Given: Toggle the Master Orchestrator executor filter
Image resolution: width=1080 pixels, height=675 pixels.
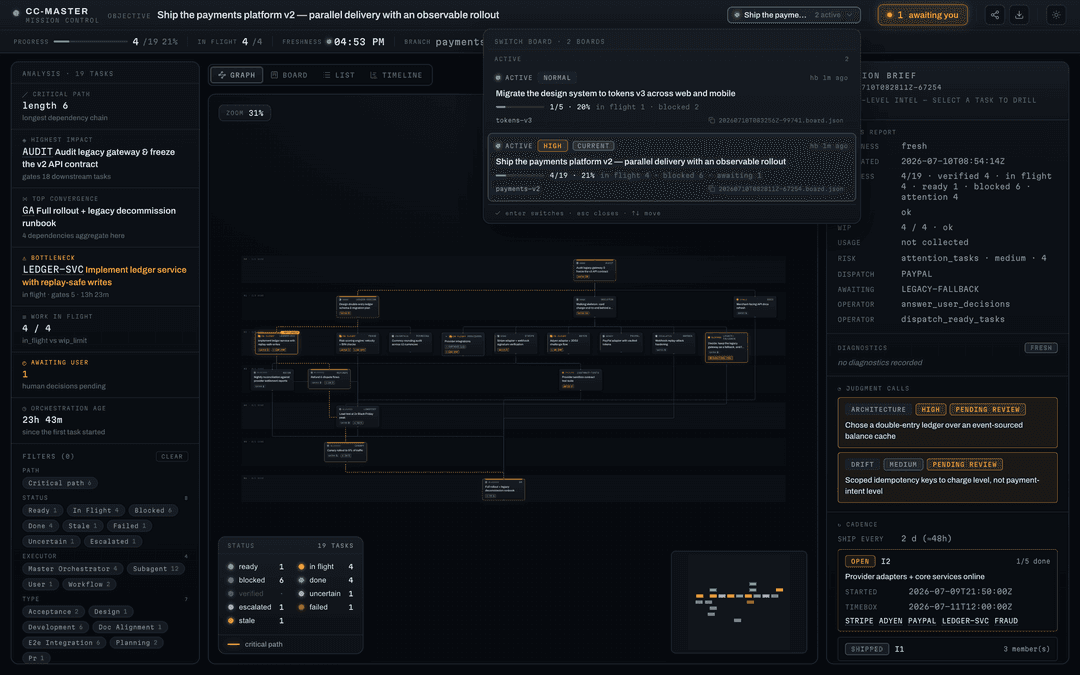Looking at the screenshot, I should pos(72,569).
